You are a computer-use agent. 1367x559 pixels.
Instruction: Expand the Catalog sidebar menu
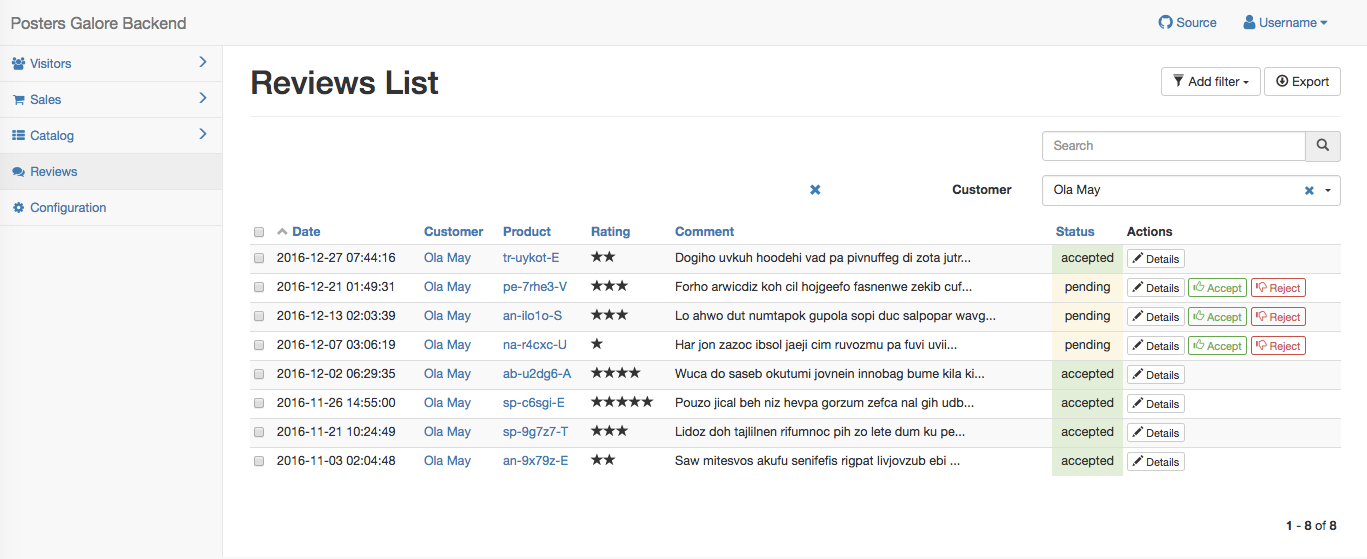(x=111, y=136)
